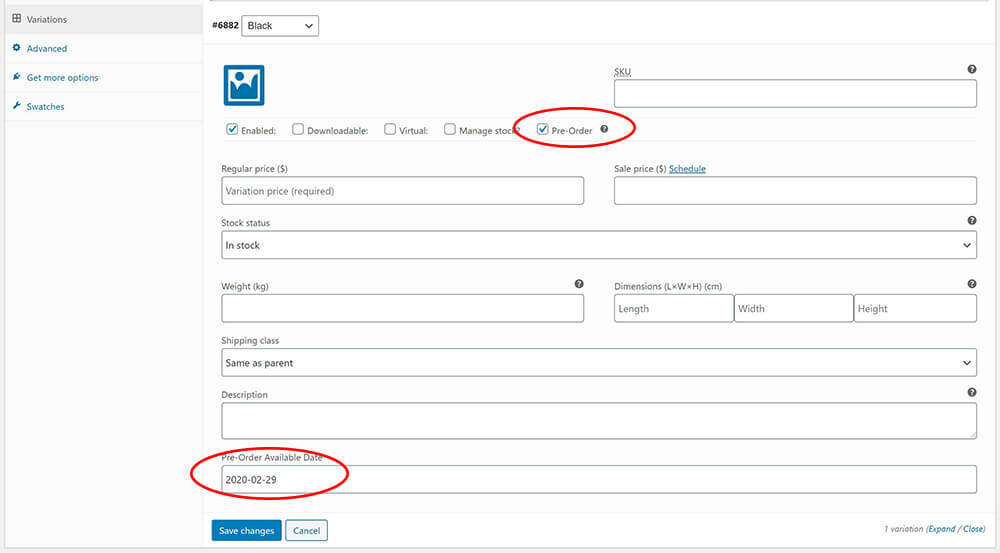Click the Regular price input field
Viewport: 1000px width, 553px height.
(x=402, y=191)
